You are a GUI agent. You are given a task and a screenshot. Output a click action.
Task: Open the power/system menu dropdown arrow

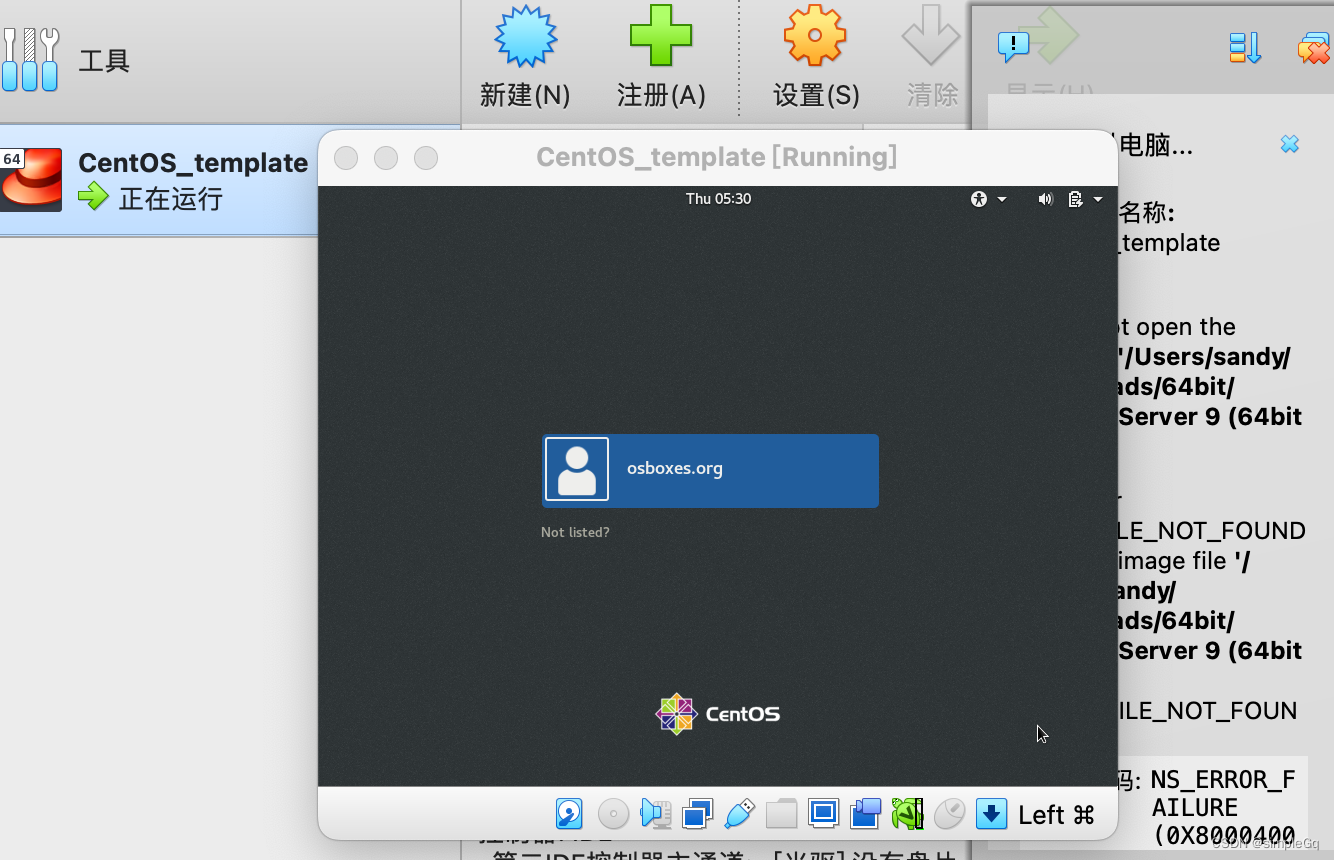point(1098,199)
